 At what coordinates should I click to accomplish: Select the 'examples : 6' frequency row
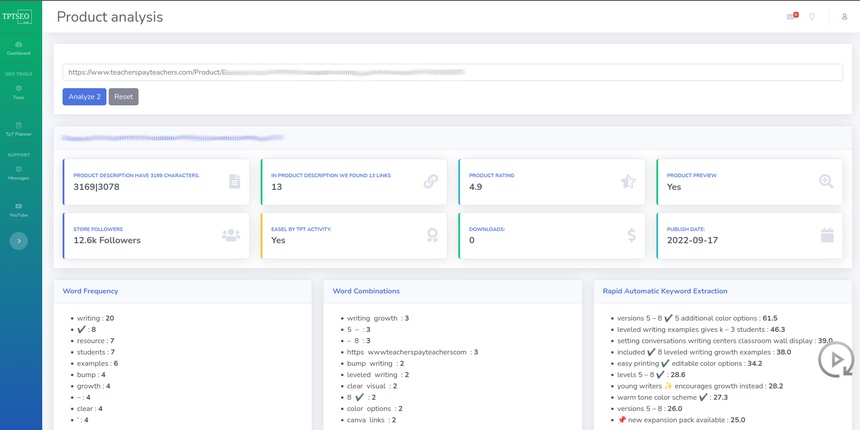click(97, 363)
